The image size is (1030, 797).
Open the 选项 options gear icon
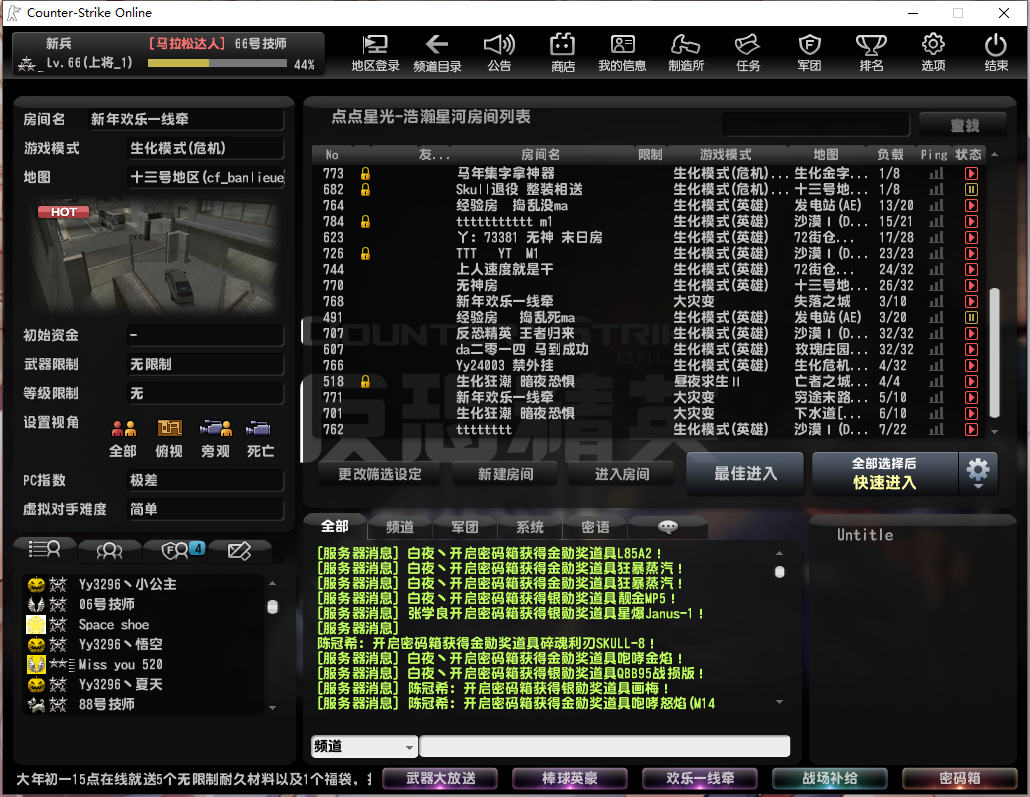933,53
